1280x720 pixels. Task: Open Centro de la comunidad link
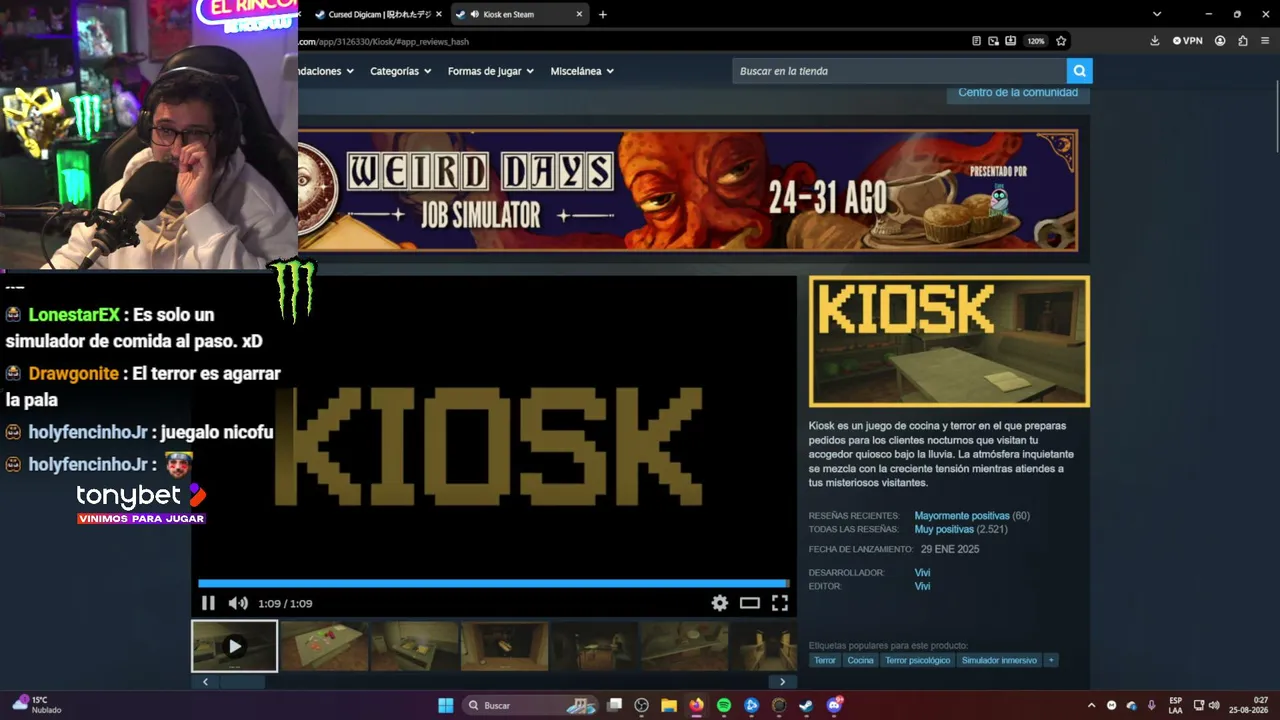click(1018, 92)
